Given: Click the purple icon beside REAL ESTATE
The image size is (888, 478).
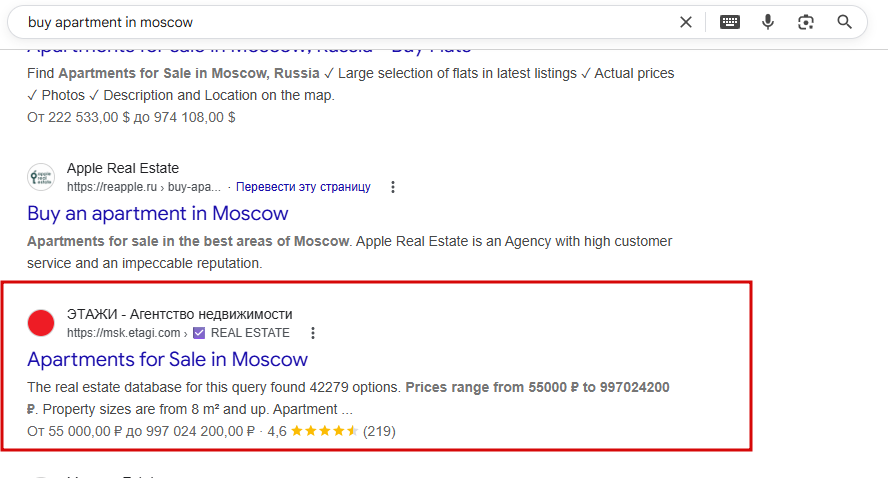Looking at the screenshot, I should click(199, 333).
